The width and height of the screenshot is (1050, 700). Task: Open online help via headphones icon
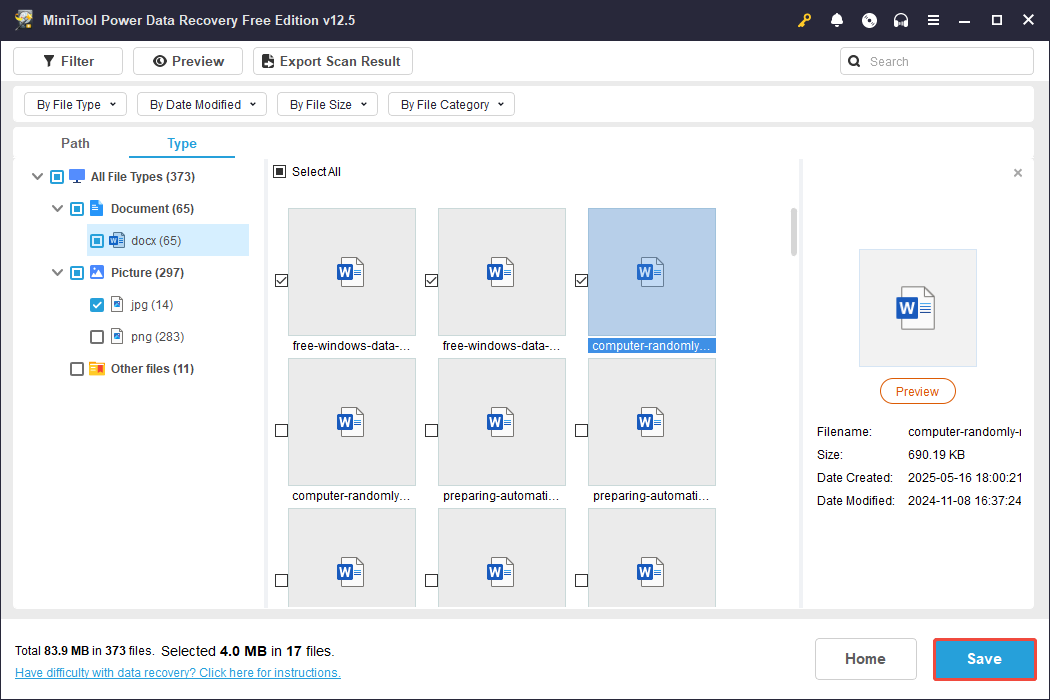coord(901,19)
